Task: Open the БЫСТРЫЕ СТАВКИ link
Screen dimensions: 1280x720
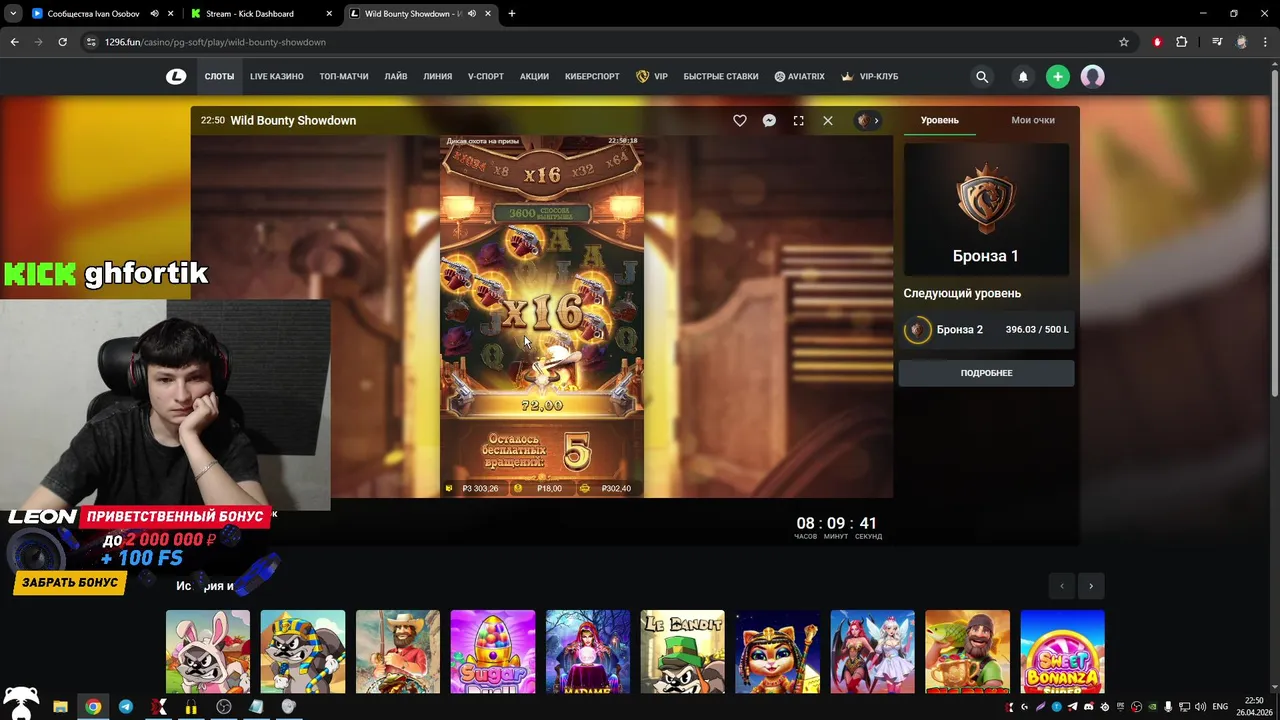Action: coord(721,76)
